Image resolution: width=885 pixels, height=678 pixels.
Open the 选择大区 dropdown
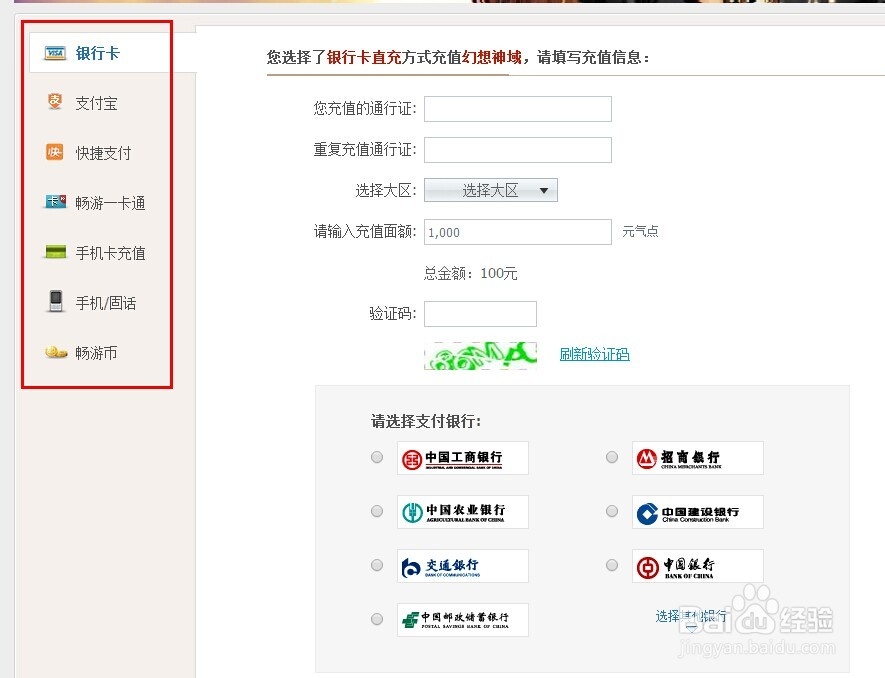coord(490,190)
